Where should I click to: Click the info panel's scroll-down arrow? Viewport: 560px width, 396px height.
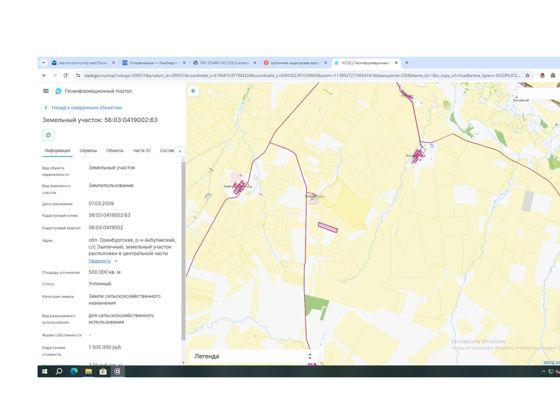pyautogui.click(x=183, y=362)
